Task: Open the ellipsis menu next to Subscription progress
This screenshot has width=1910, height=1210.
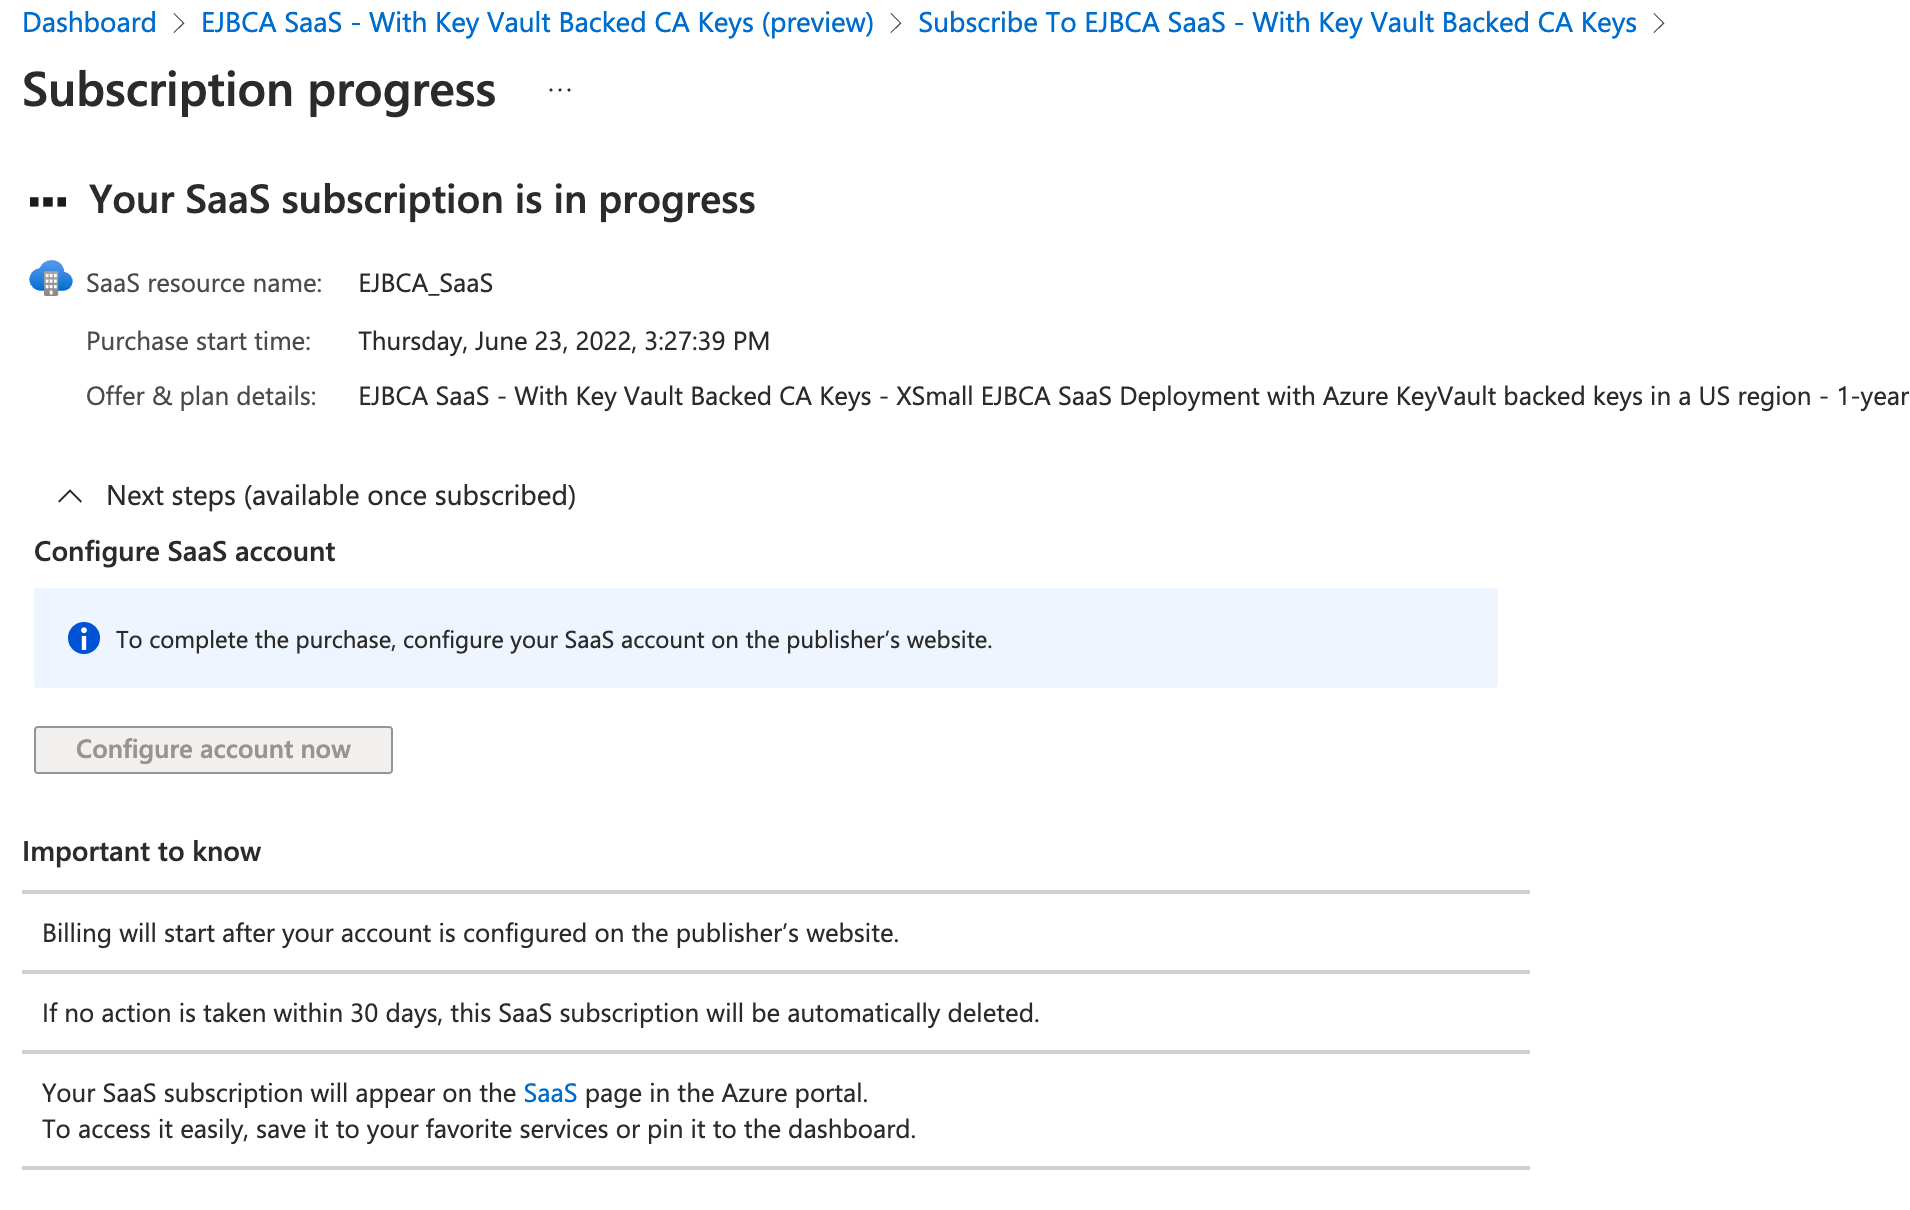Action: tap(559, 91)
